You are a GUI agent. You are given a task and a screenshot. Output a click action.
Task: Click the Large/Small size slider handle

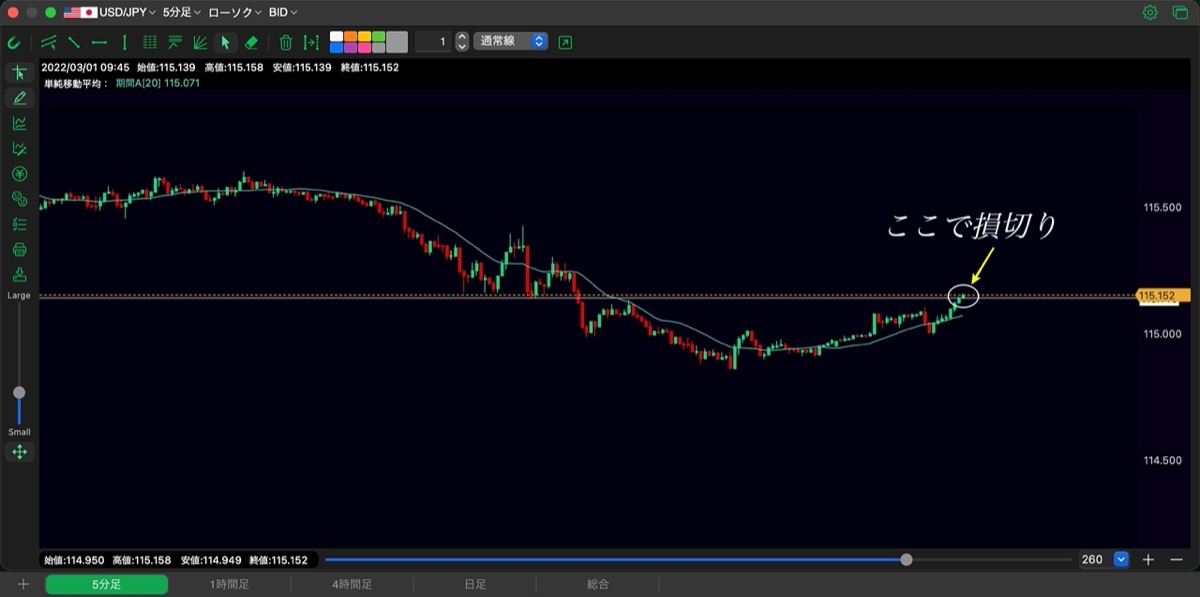19,392
